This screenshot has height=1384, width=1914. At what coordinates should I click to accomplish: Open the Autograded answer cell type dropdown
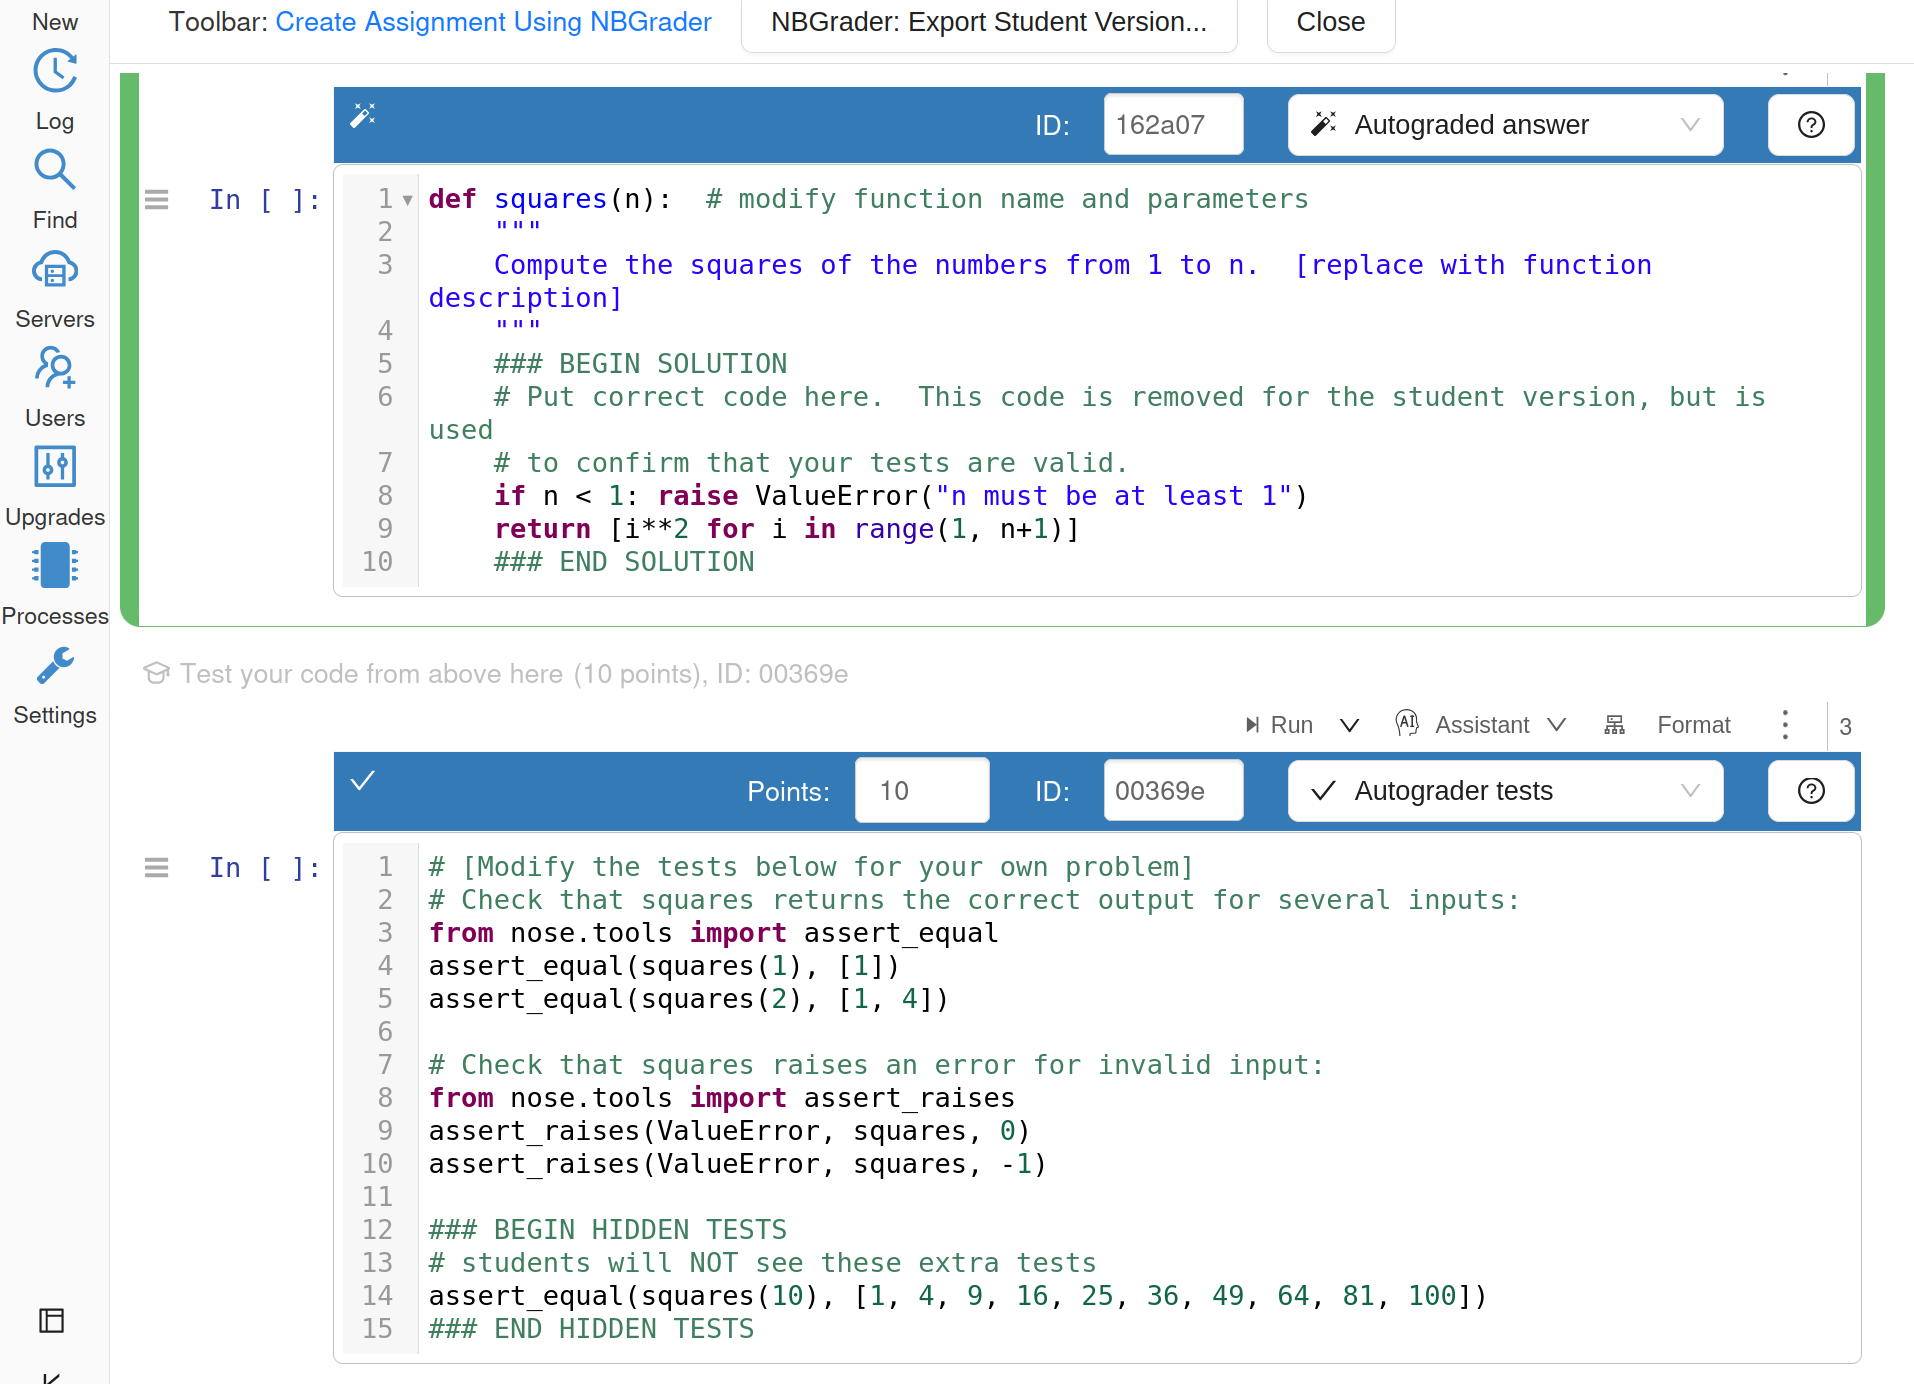(x=1505, y=125)
